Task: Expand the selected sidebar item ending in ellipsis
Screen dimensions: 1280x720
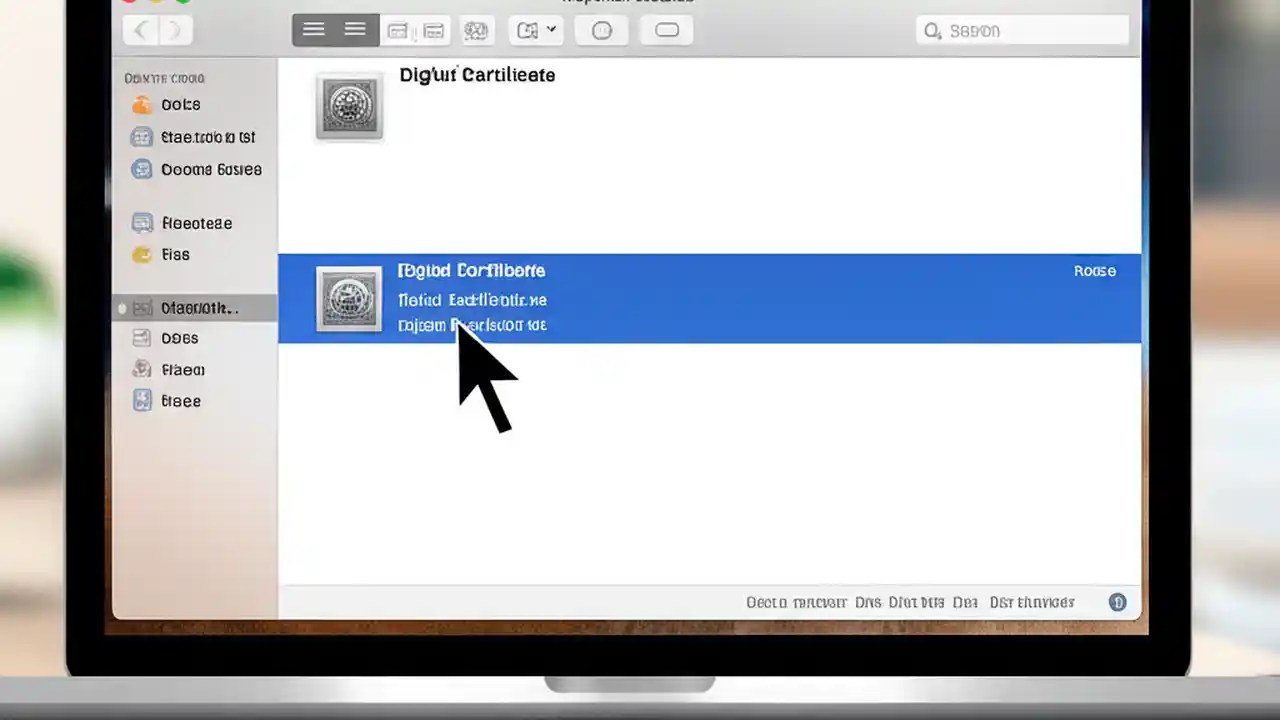Action: (x=199, y=308)
